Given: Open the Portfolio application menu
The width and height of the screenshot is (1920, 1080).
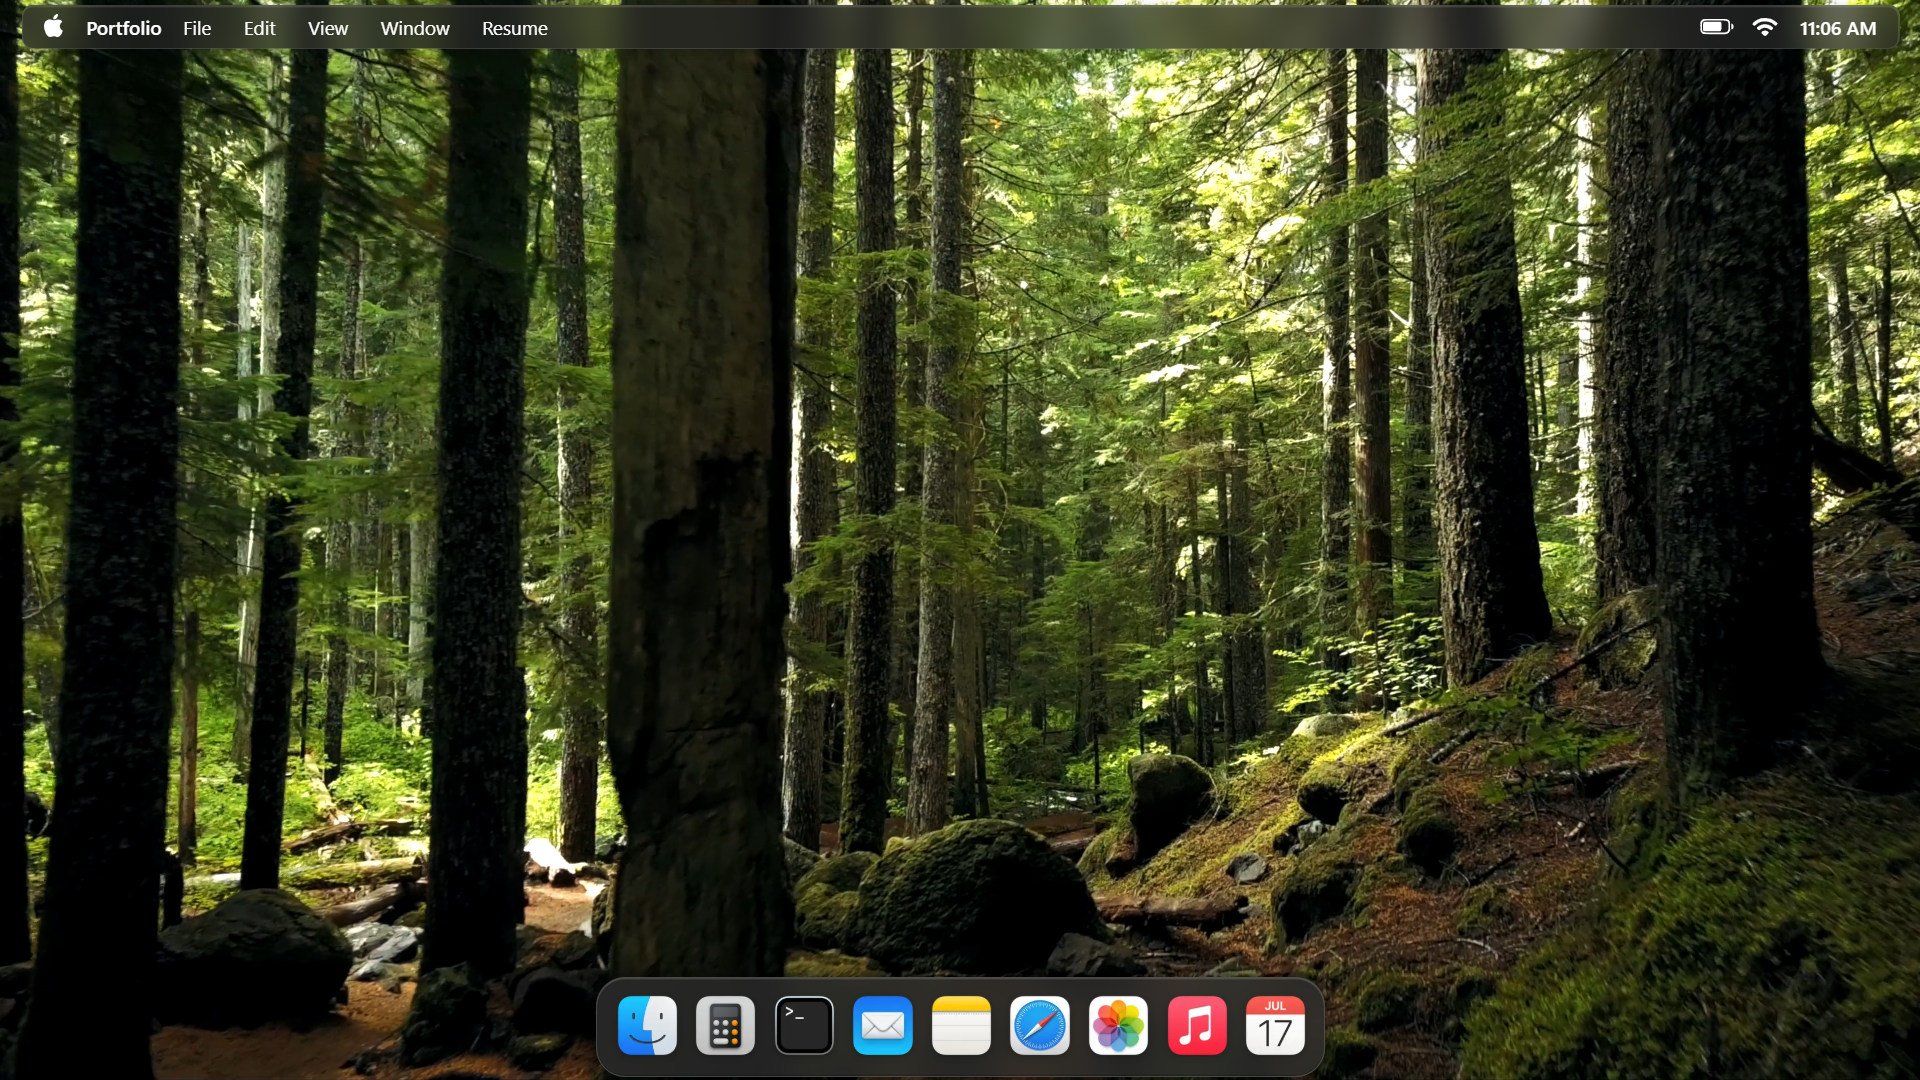Looking at the screenshot, I should (123, 27).
